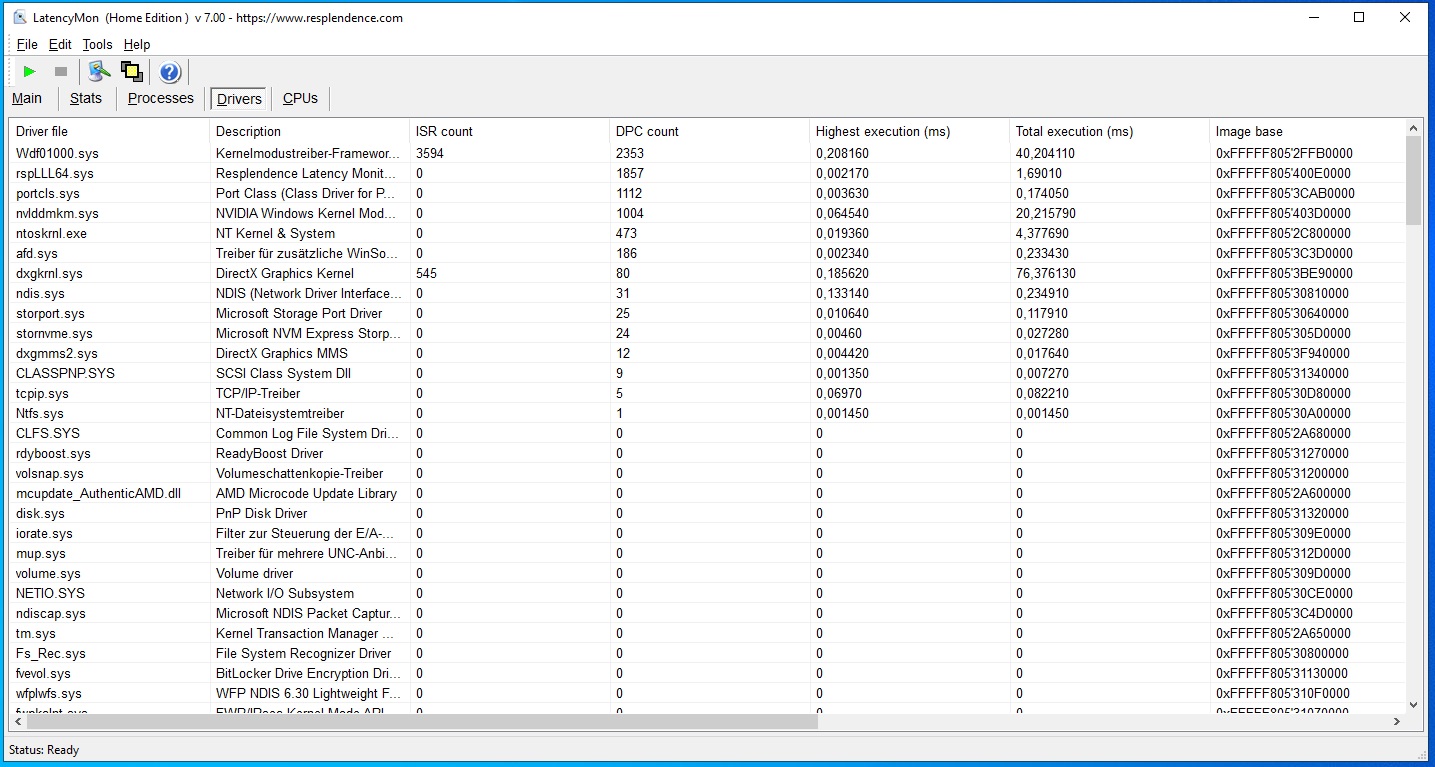
Task: Select the rspLLL64.sys driver row
Action: (x=707, y=173)
